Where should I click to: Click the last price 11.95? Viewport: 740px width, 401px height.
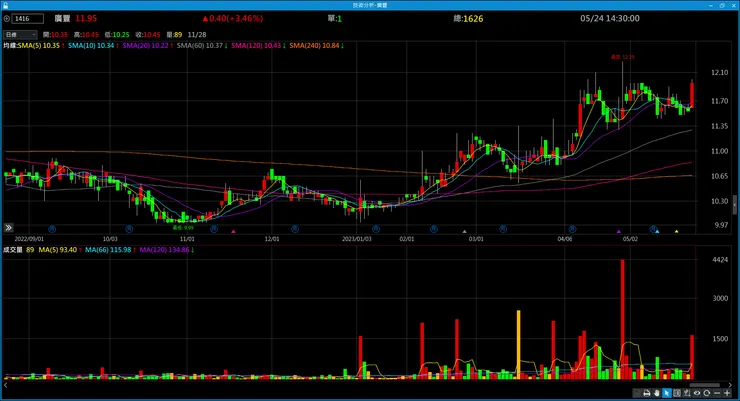tap(86, 18)
